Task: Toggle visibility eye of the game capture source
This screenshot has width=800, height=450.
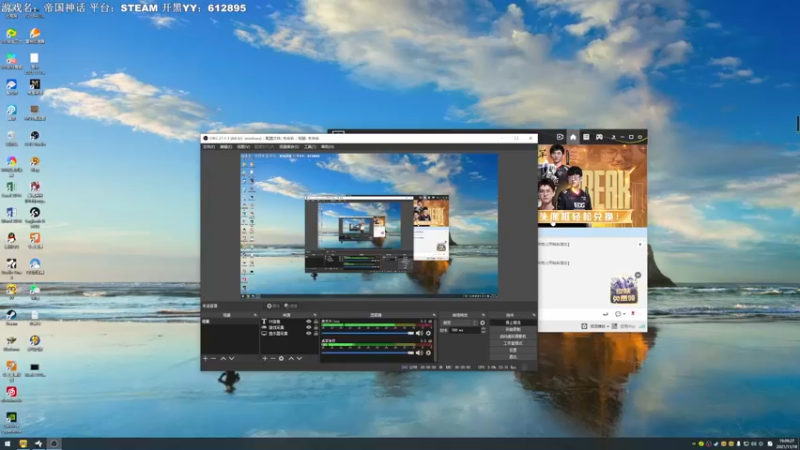Action: [x=309, y=328]
